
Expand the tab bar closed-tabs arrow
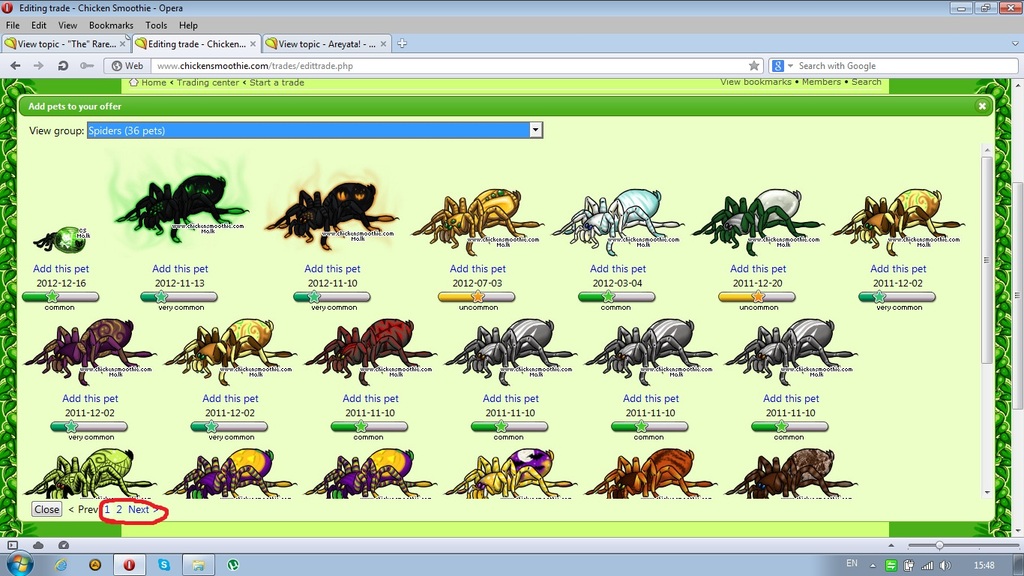[x=1014, y=44]
